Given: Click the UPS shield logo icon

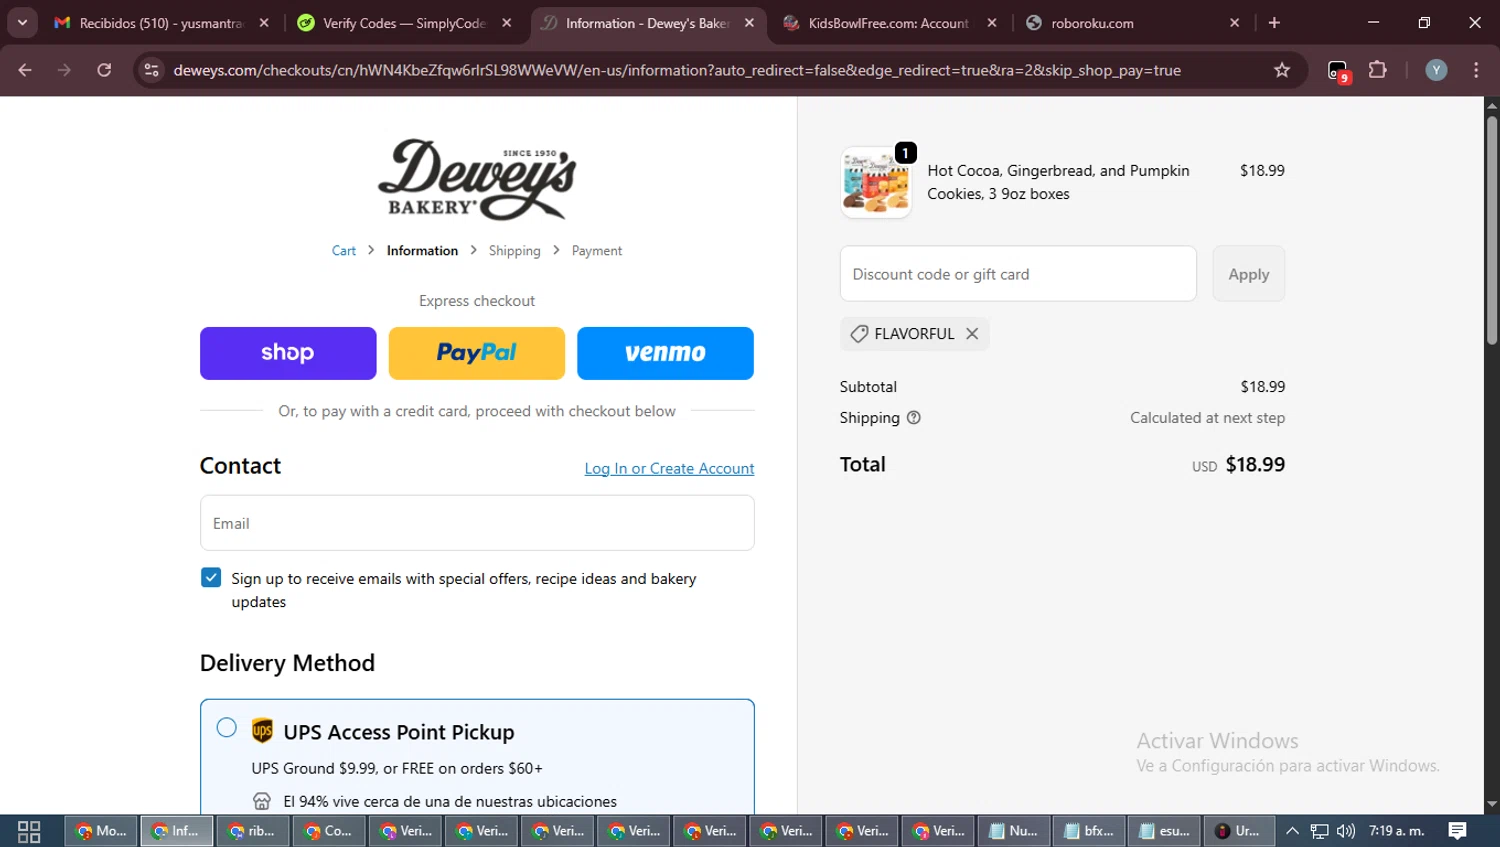Looking at the screenshot, I should coord(262,731).
